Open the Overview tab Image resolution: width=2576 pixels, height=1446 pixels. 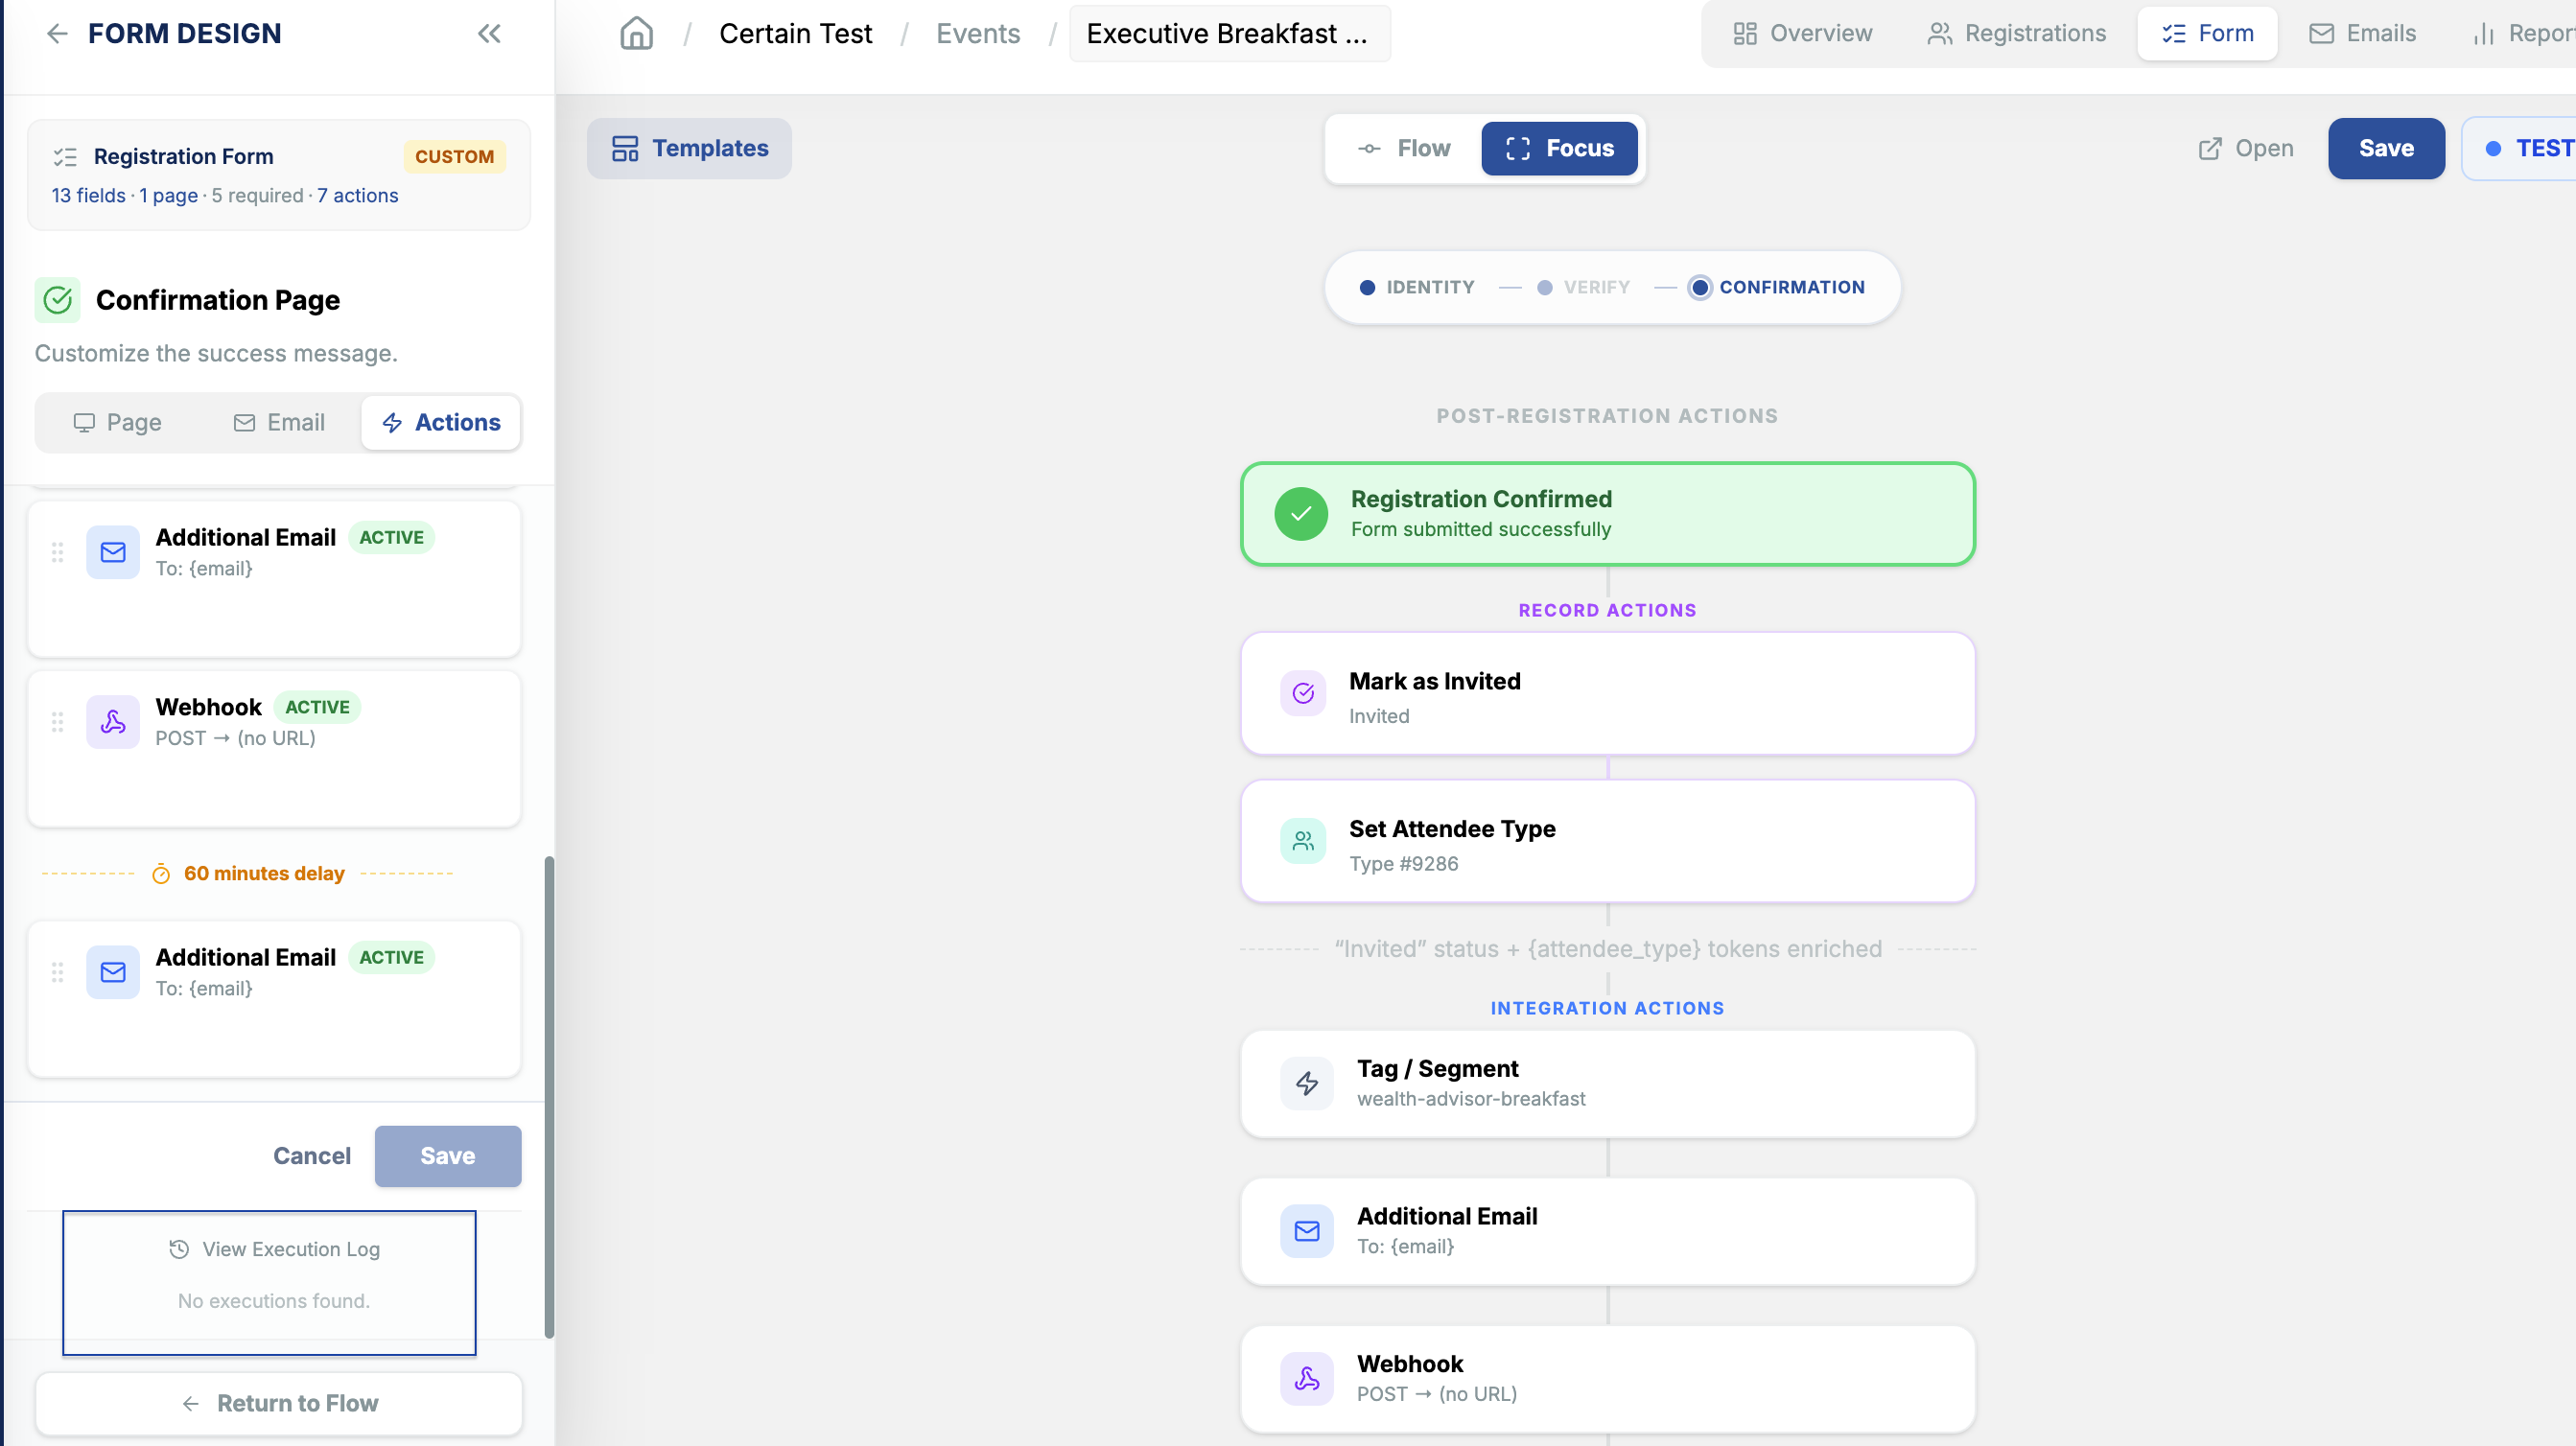point(1802,33)
